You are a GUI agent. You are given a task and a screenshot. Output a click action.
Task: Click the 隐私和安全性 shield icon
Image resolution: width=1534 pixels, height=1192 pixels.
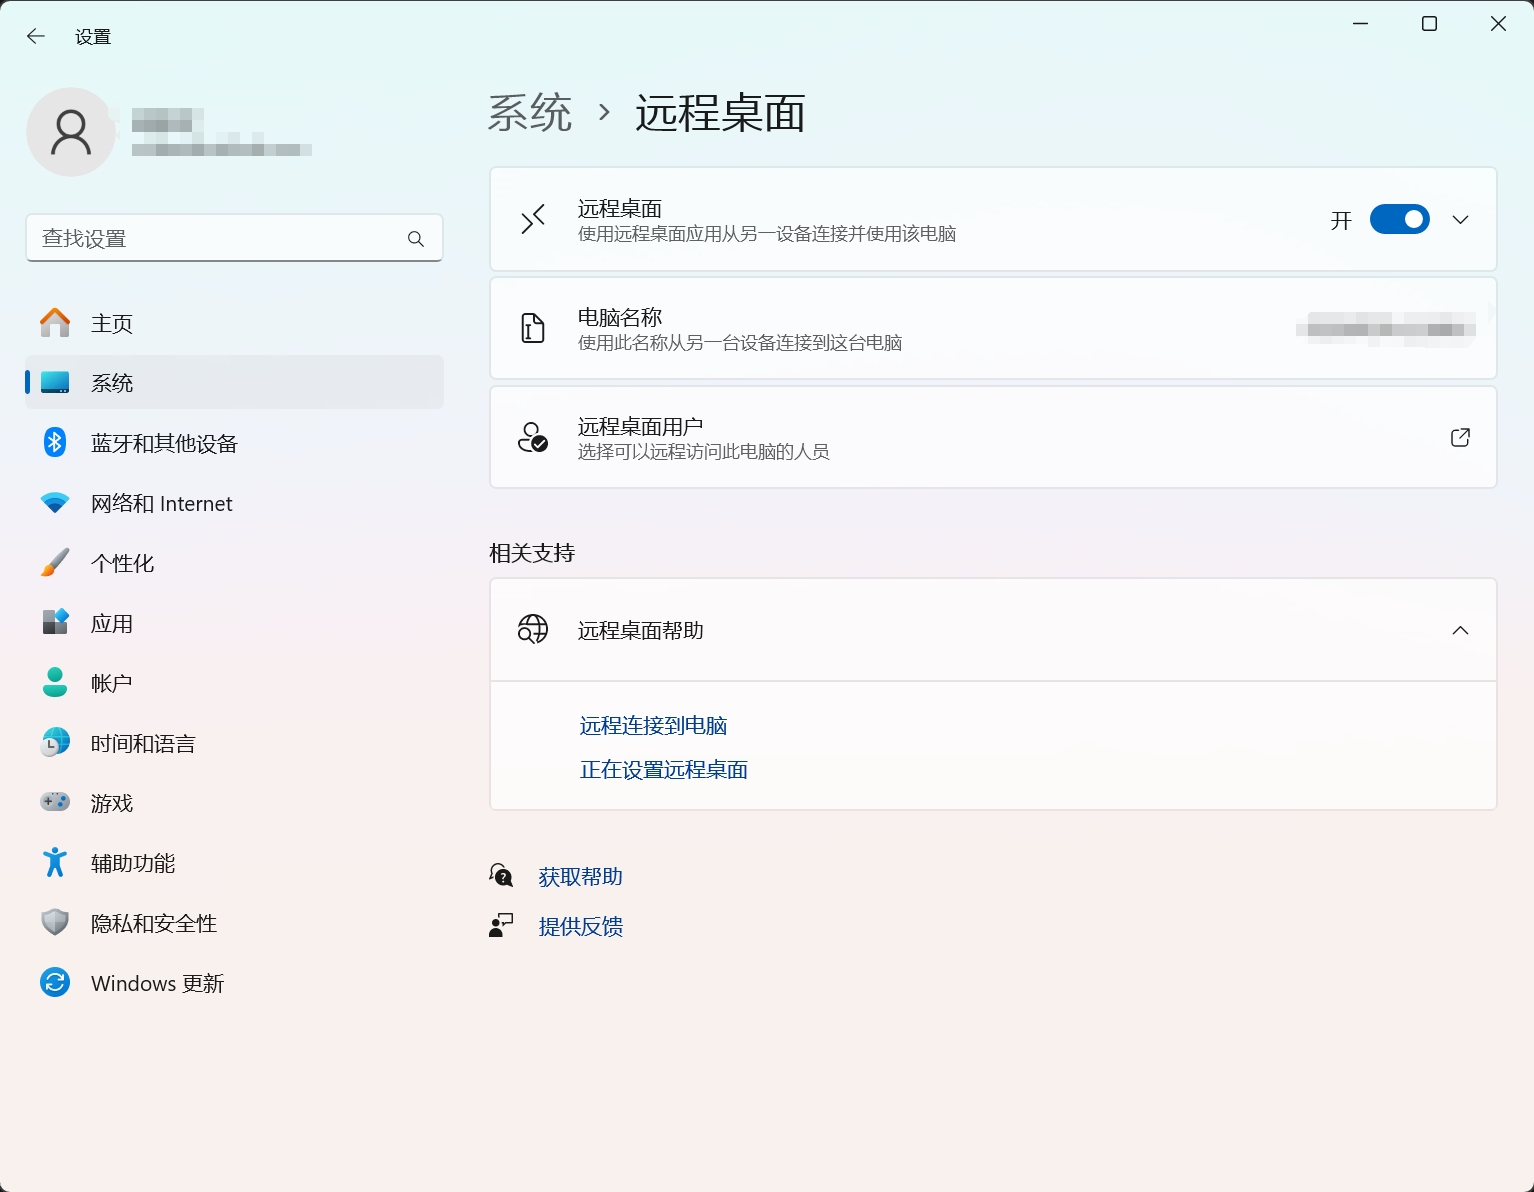click(x=55, y=923)
